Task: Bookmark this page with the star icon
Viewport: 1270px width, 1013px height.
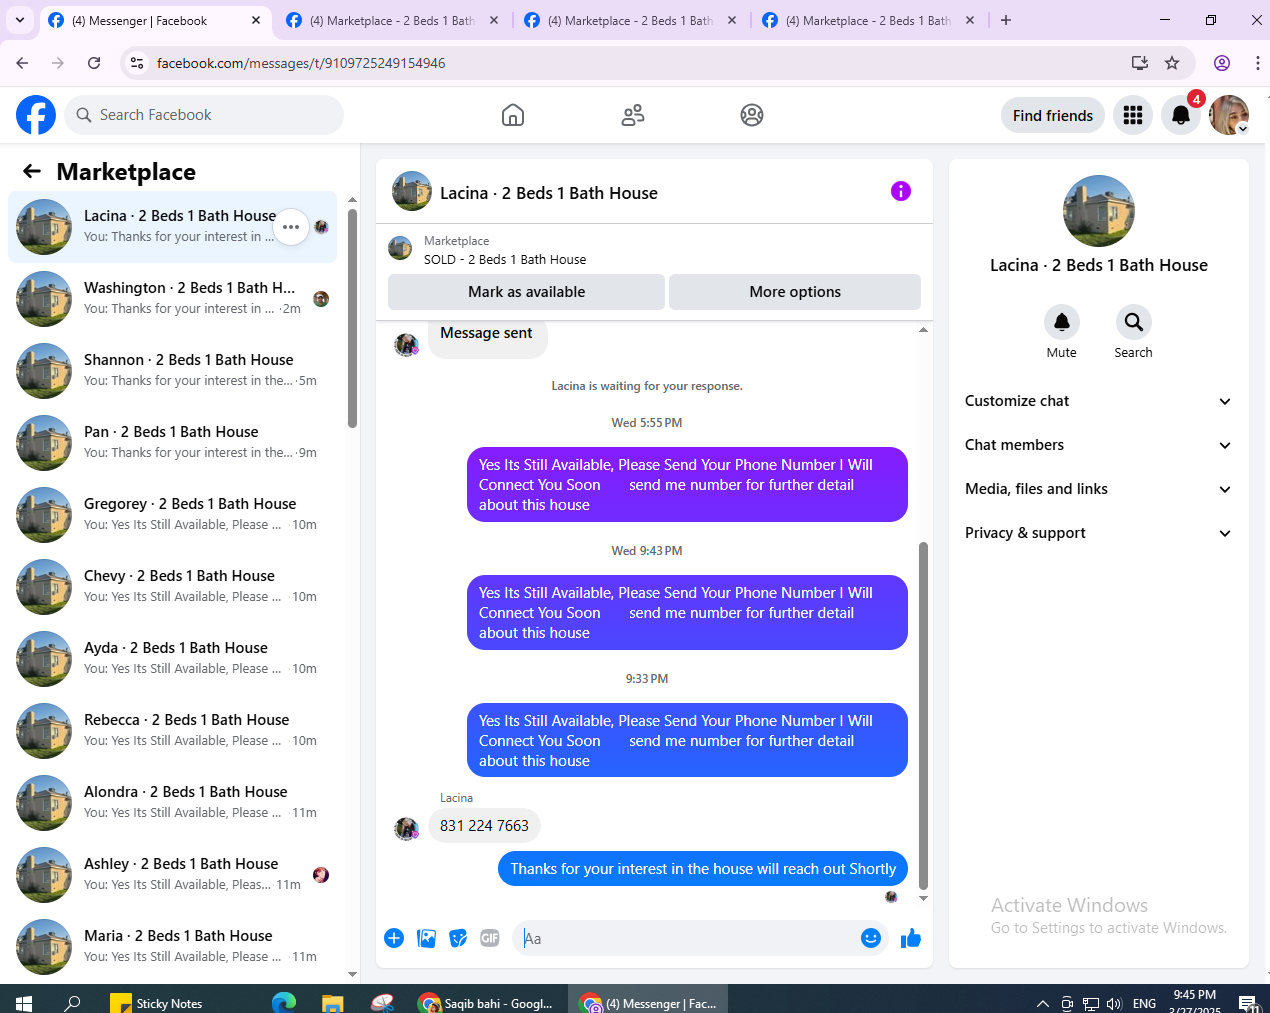Action: [x=1172, y=63]
